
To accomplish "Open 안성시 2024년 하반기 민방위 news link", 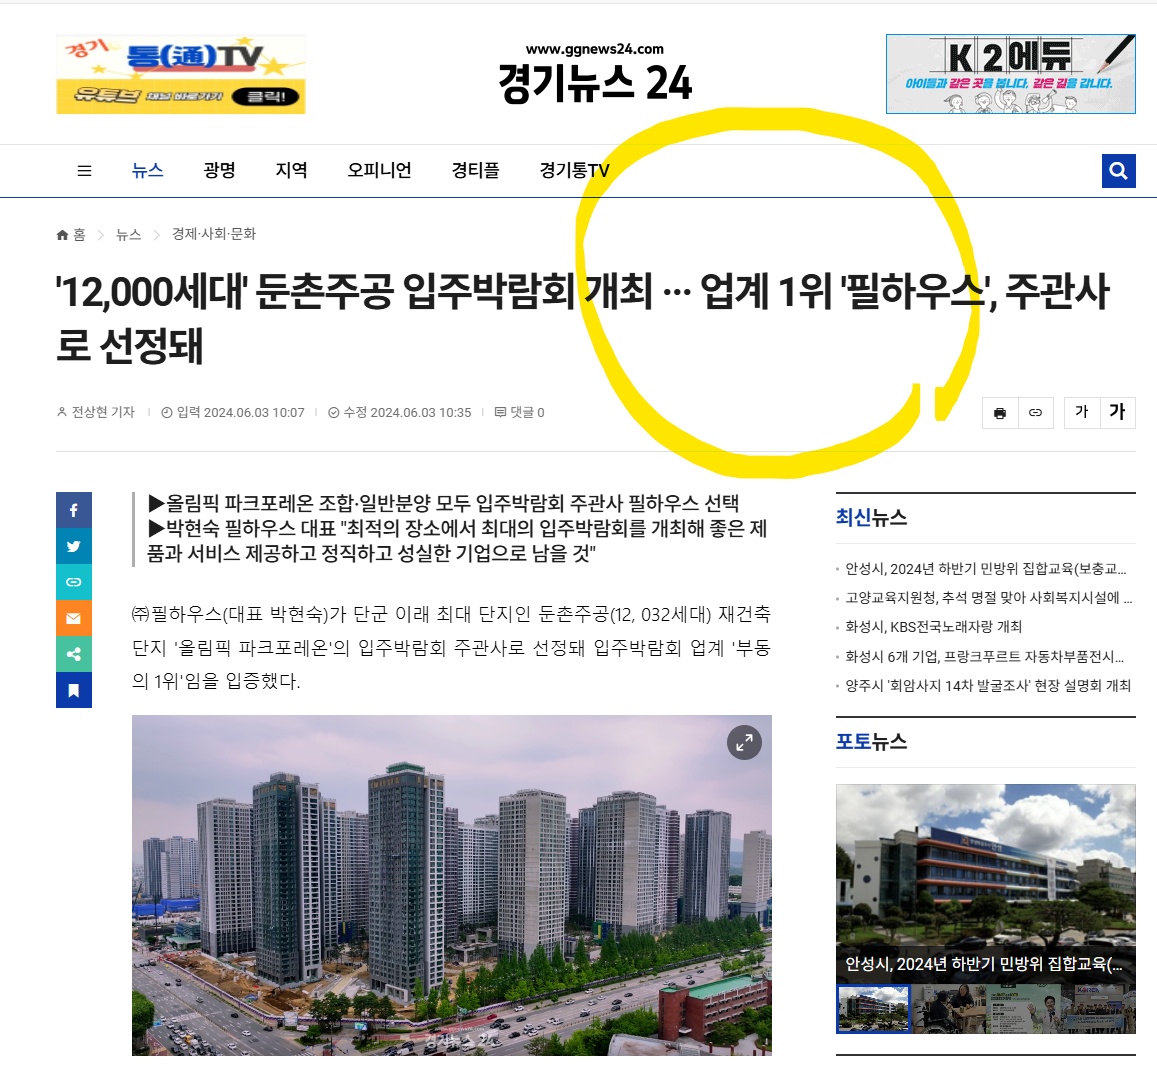I will click(985, 568).
